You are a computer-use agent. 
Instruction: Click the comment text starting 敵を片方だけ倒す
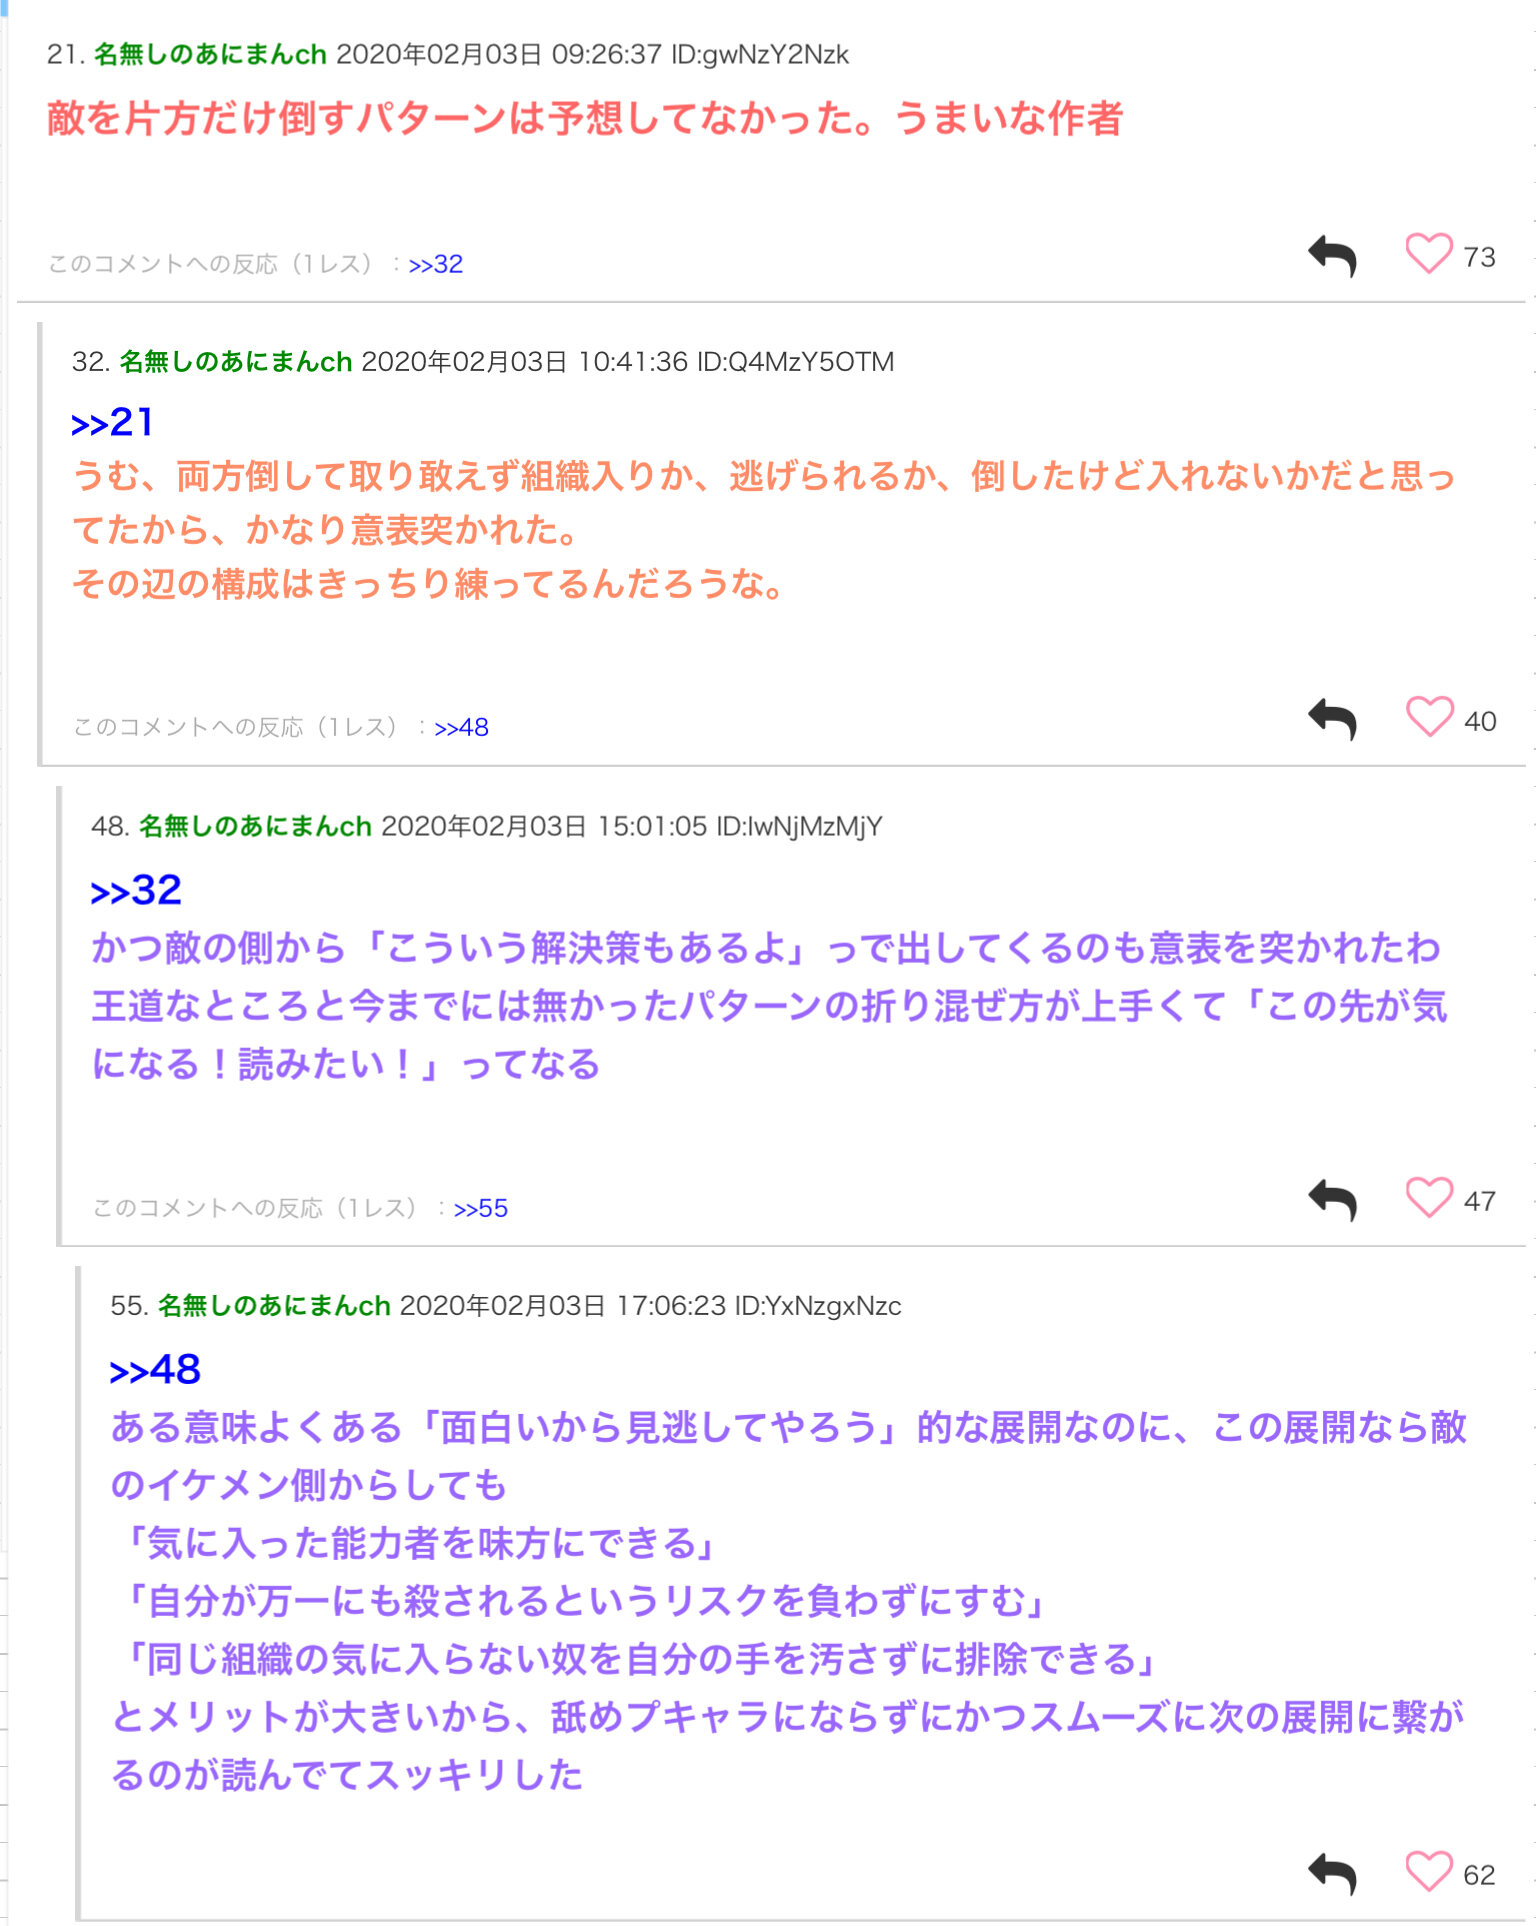click(585, 118)
